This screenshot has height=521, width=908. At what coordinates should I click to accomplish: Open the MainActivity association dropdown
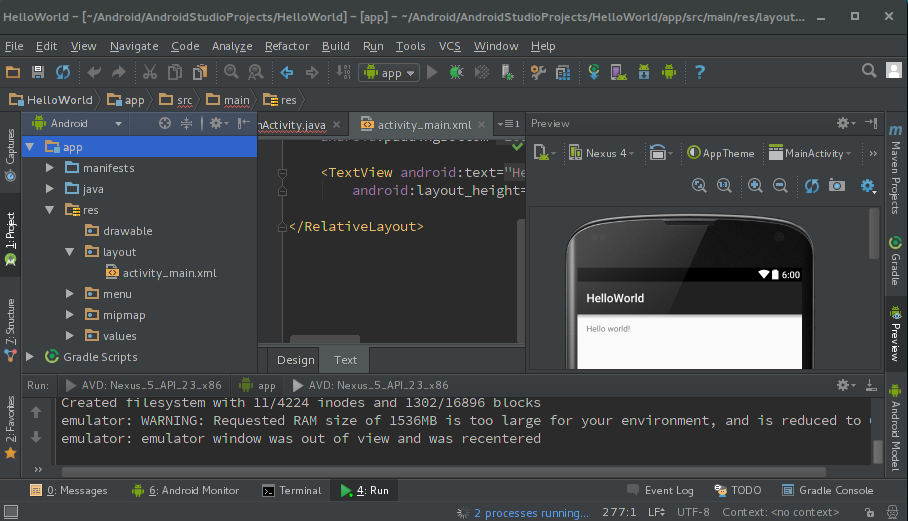coord(810,153)
